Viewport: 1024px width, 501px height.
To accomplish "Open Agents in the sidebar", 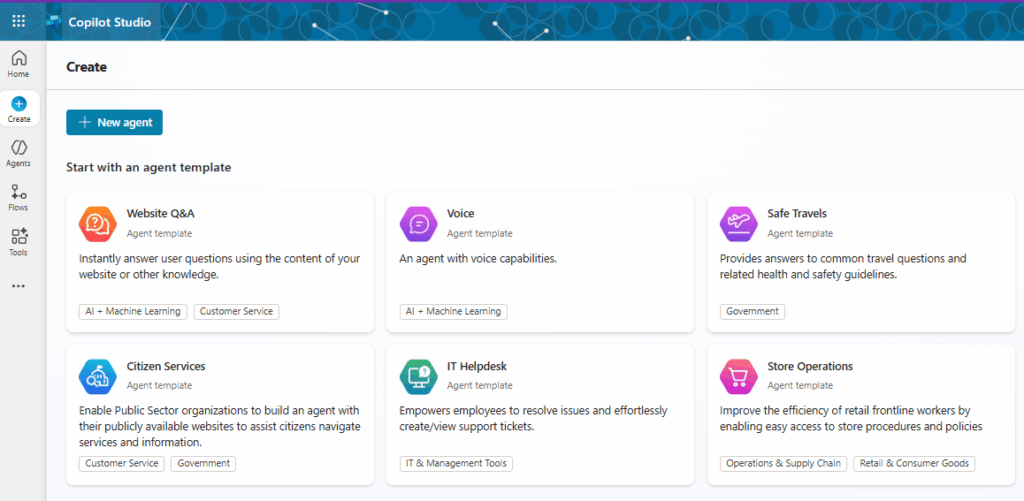I will click(18, 154).
